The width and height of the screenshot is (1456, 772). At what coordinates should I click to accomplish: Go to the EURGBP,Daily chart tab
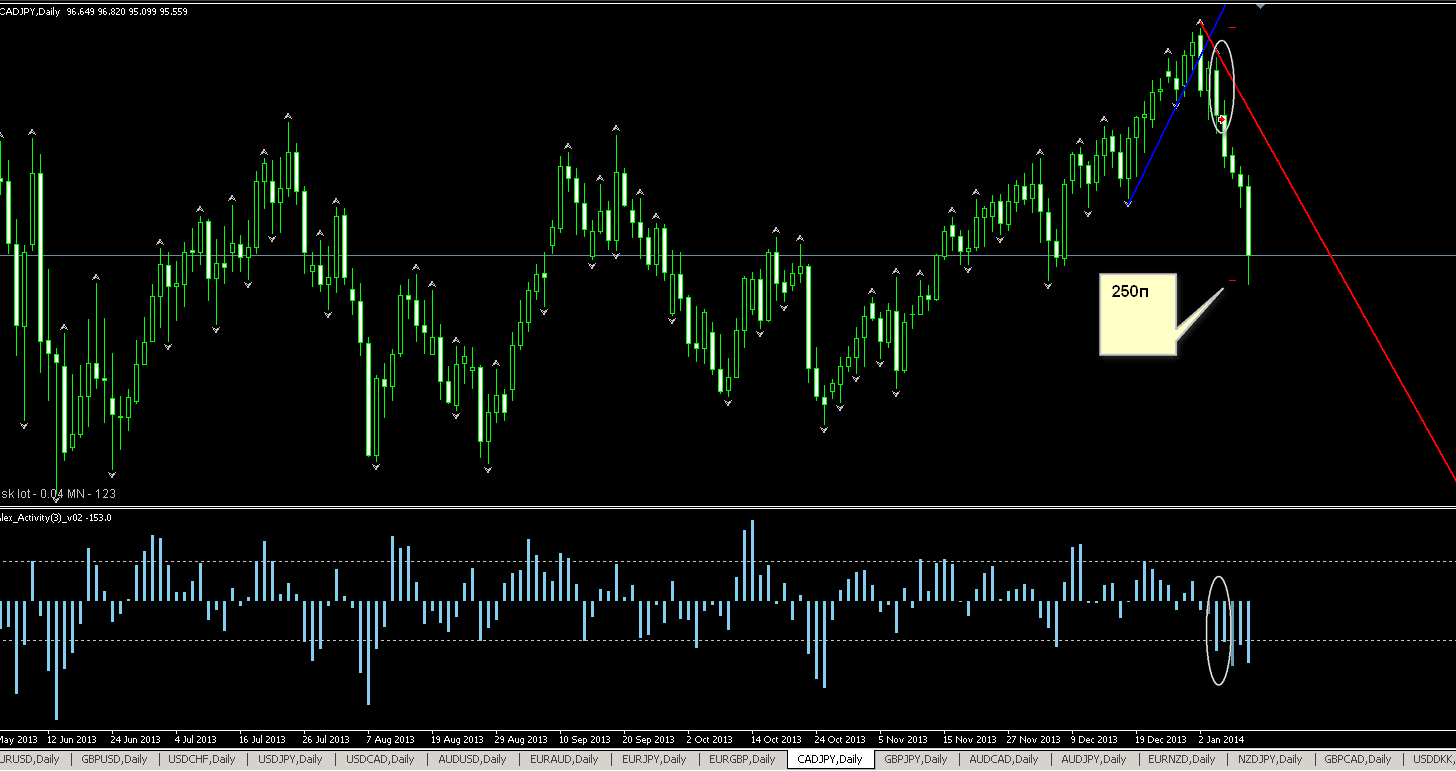pyautogui.click(x=743, y=760)
